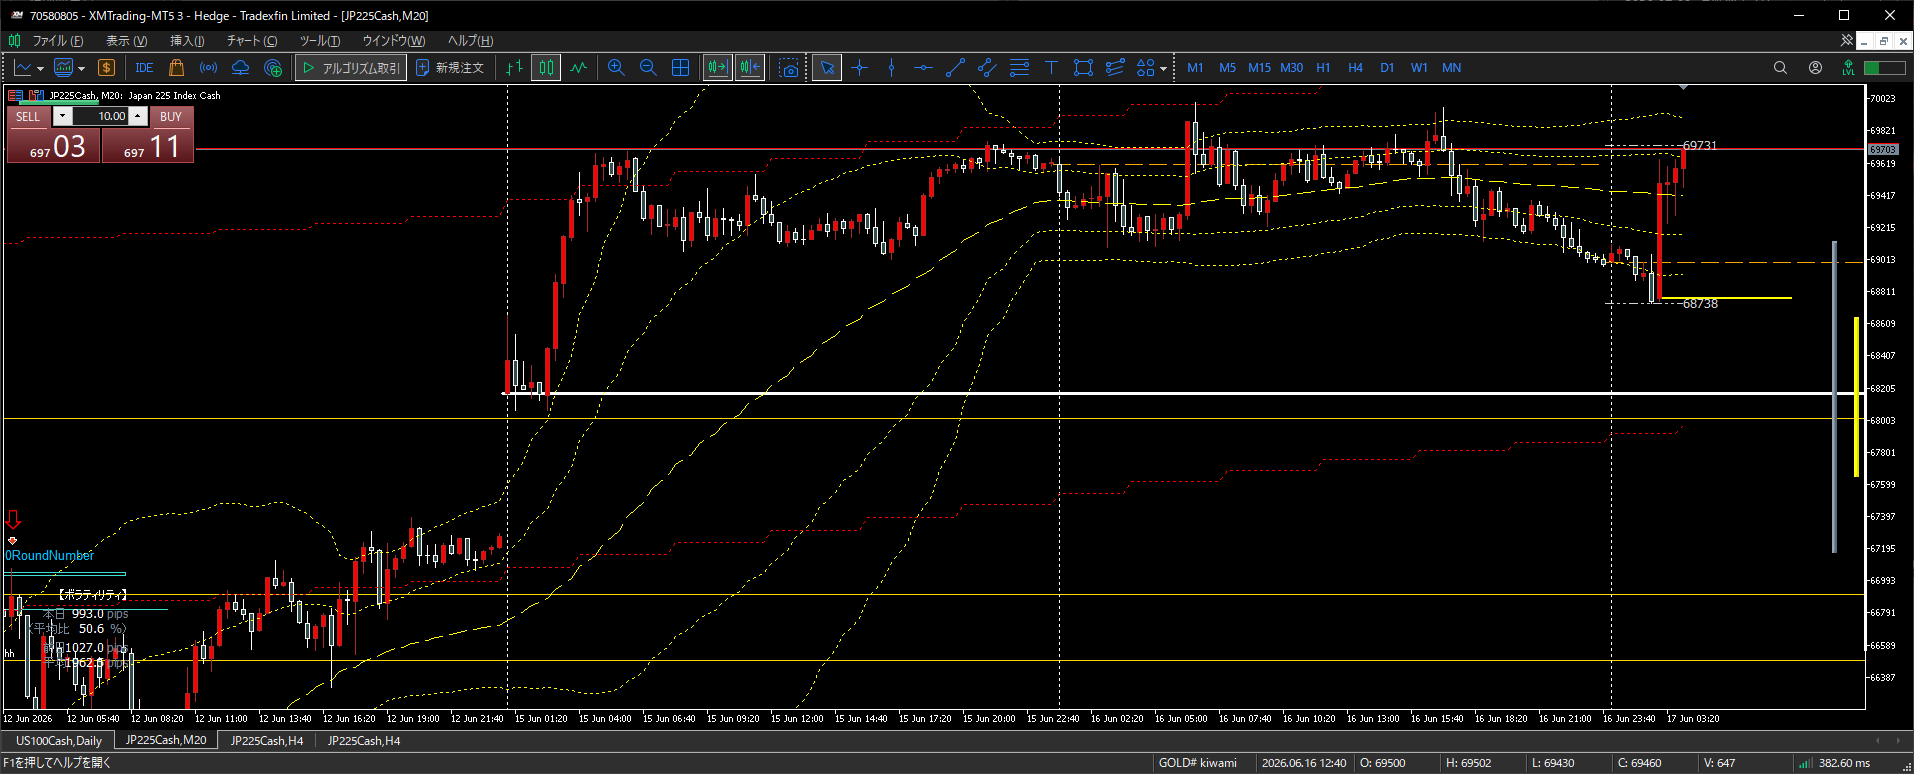Open the trading signals icon

(208, 68)
